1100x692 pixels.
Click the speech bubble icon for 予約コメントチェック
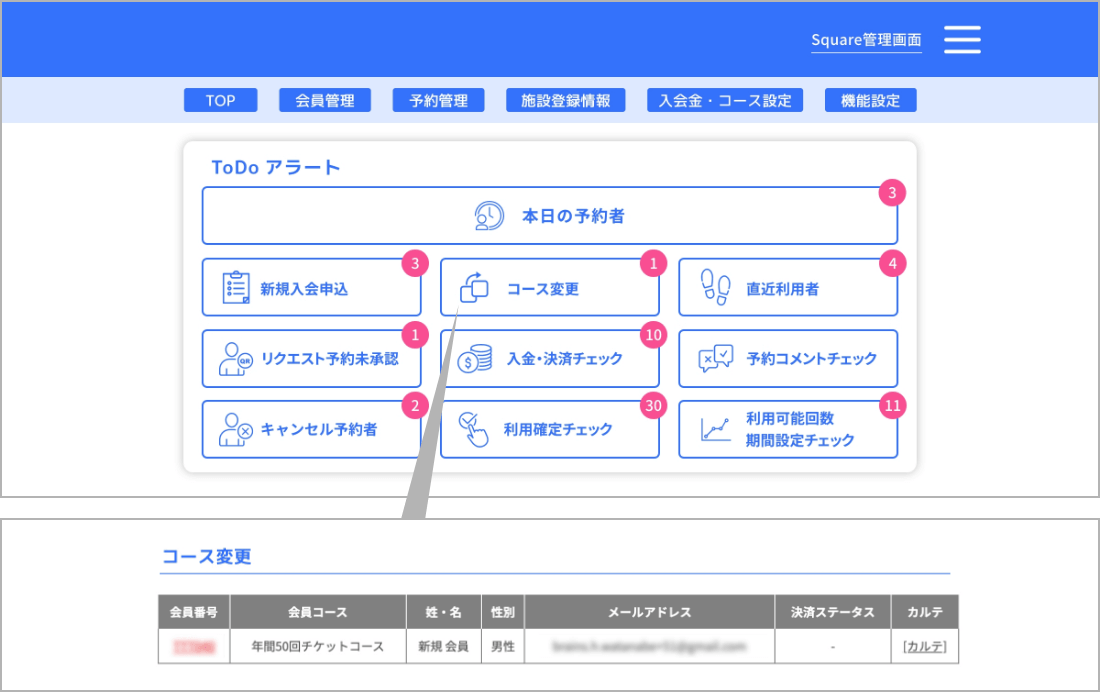715,359
